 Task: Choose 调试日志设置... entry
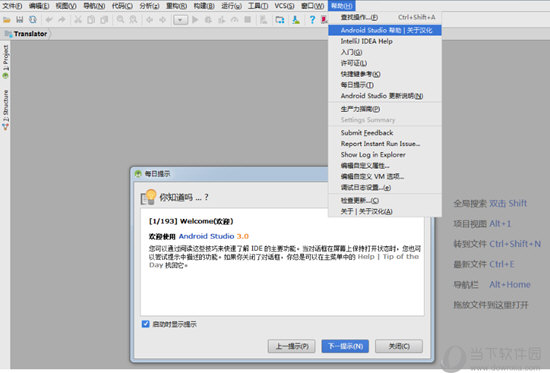coord(385,187)
